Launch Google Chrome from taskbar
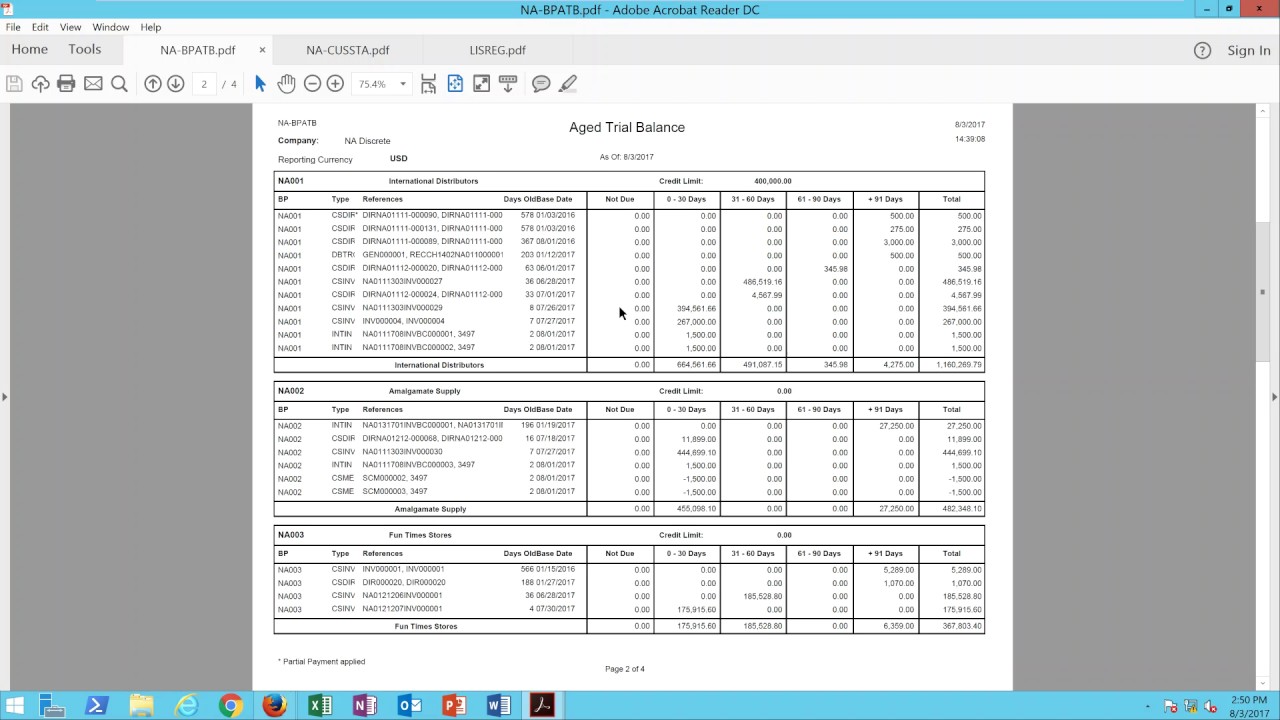This screenshot has height=720, width=1280. 230,706
